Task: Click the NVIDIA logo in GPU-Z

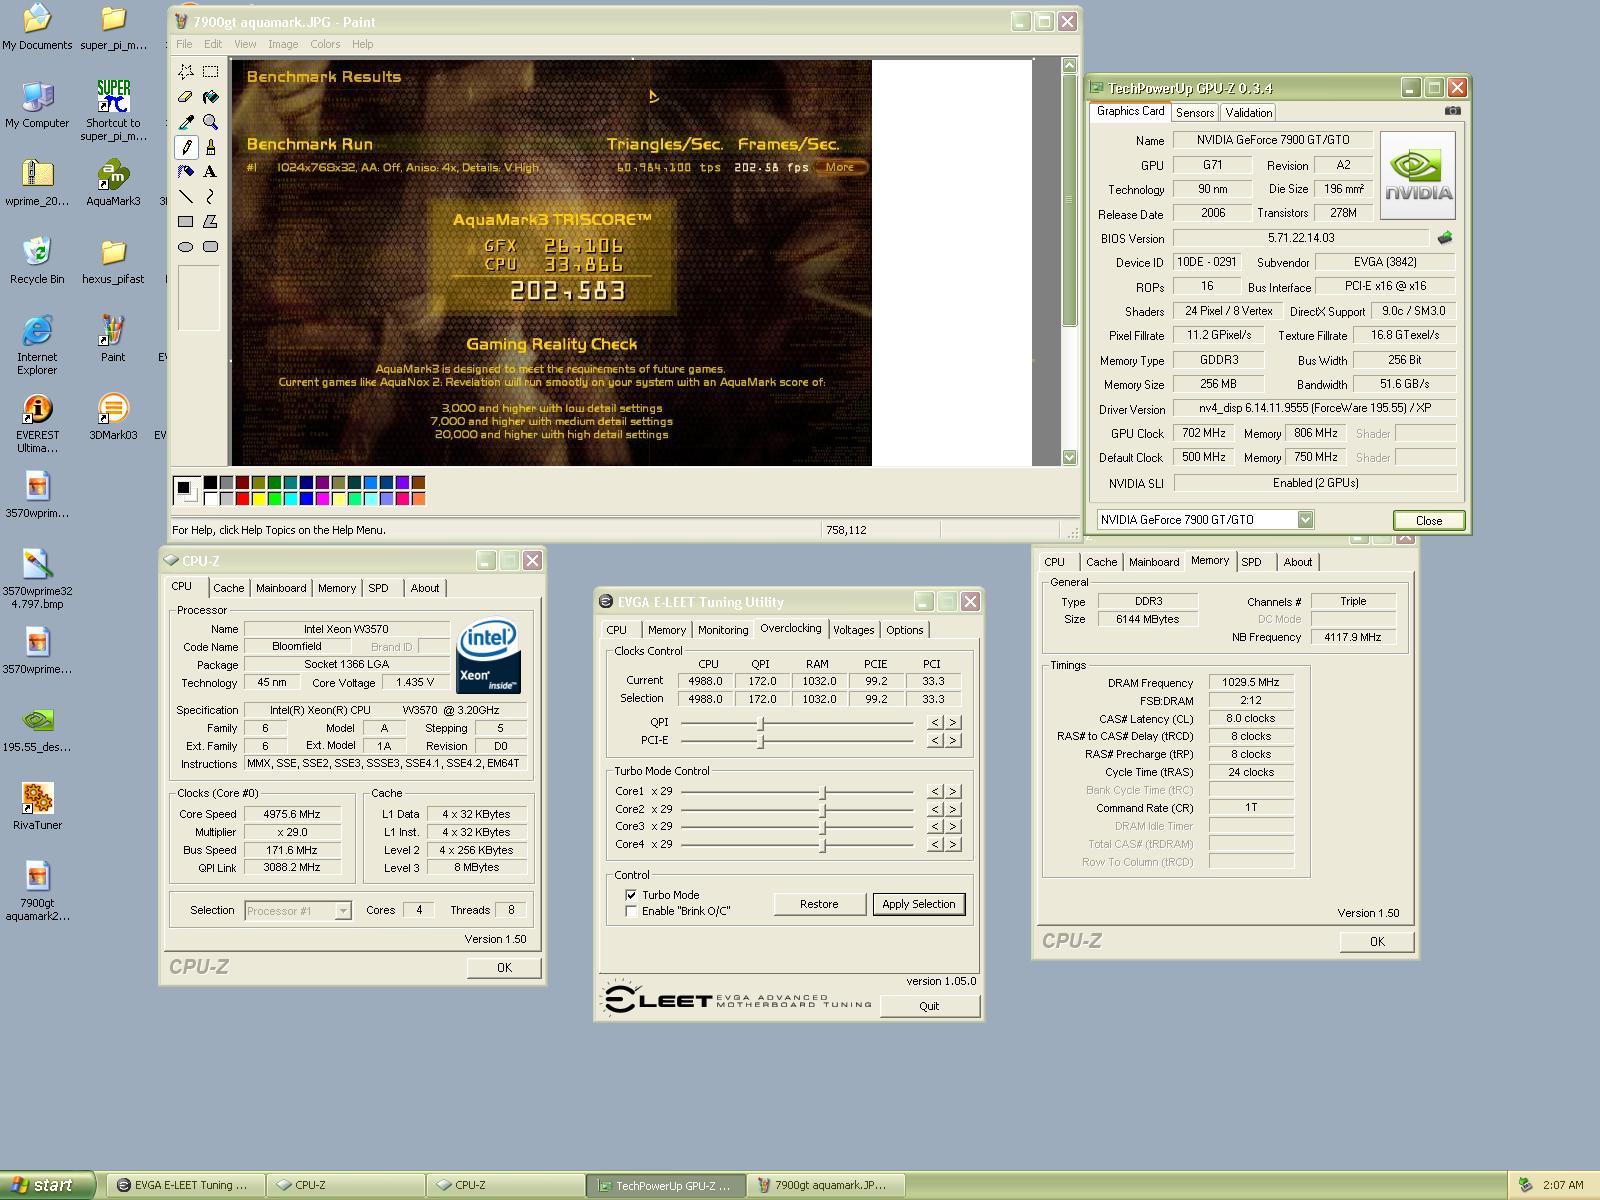Action: click(1418, 175)
